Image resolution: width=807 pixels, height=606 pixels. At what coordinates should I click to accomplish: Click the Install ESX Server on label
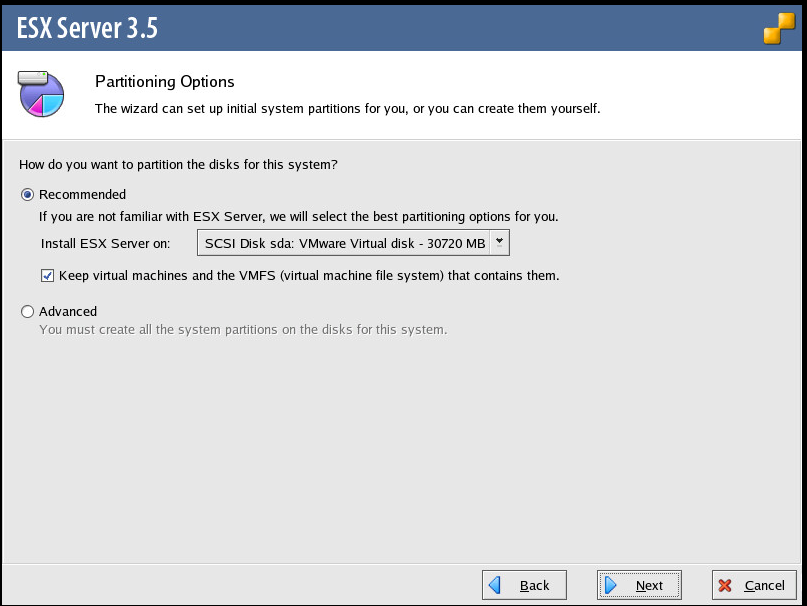tap(106, 243)
